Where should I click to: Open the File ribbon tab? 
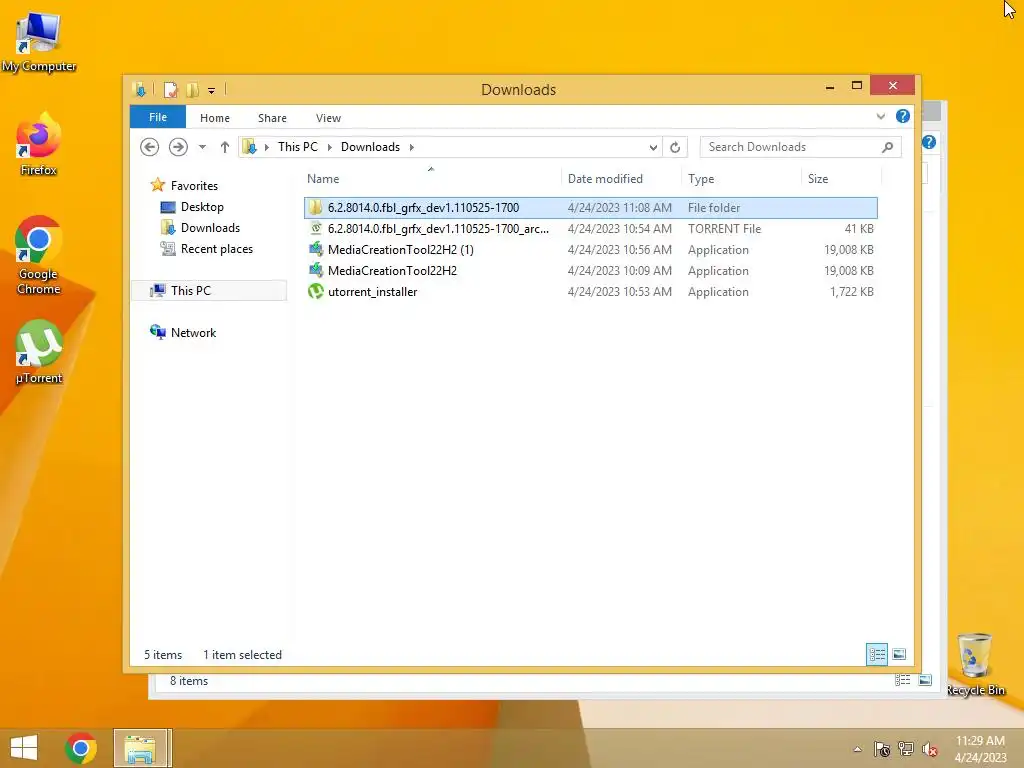tap(158, 117)
